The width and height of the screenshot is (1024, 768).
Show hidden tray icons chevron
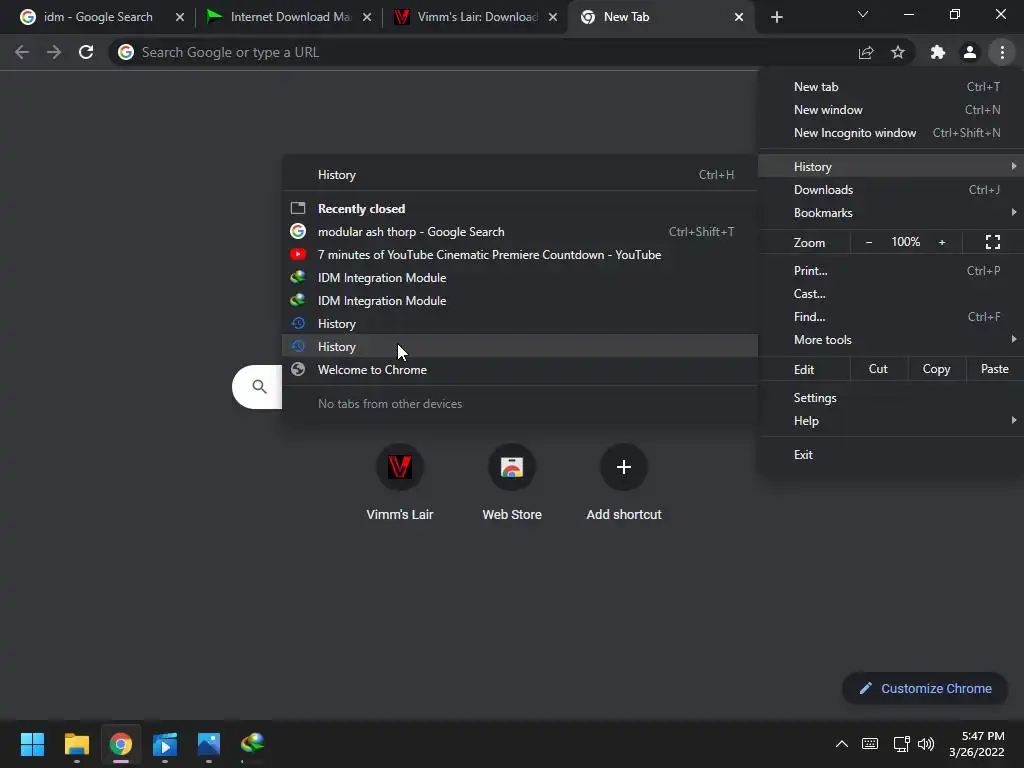pos(842,744)
